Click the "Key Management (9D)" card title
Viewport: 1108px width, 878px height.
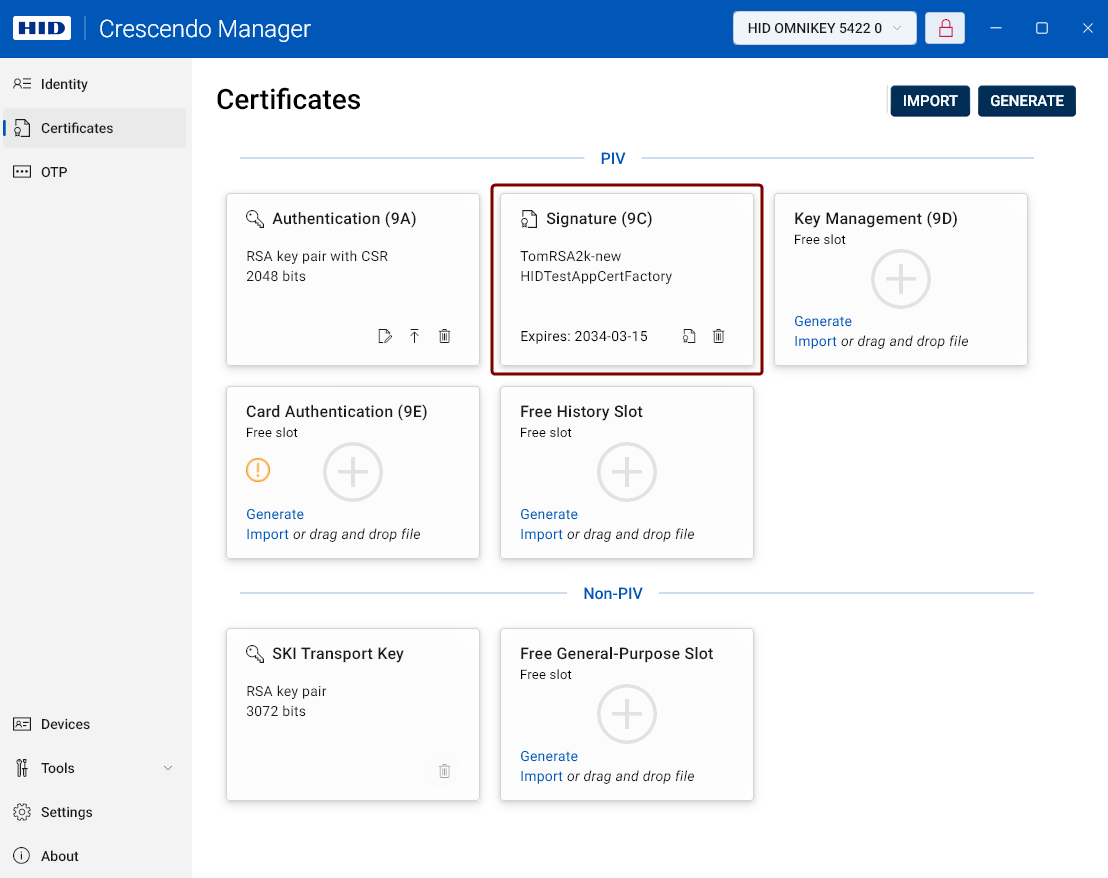point(876,219)
